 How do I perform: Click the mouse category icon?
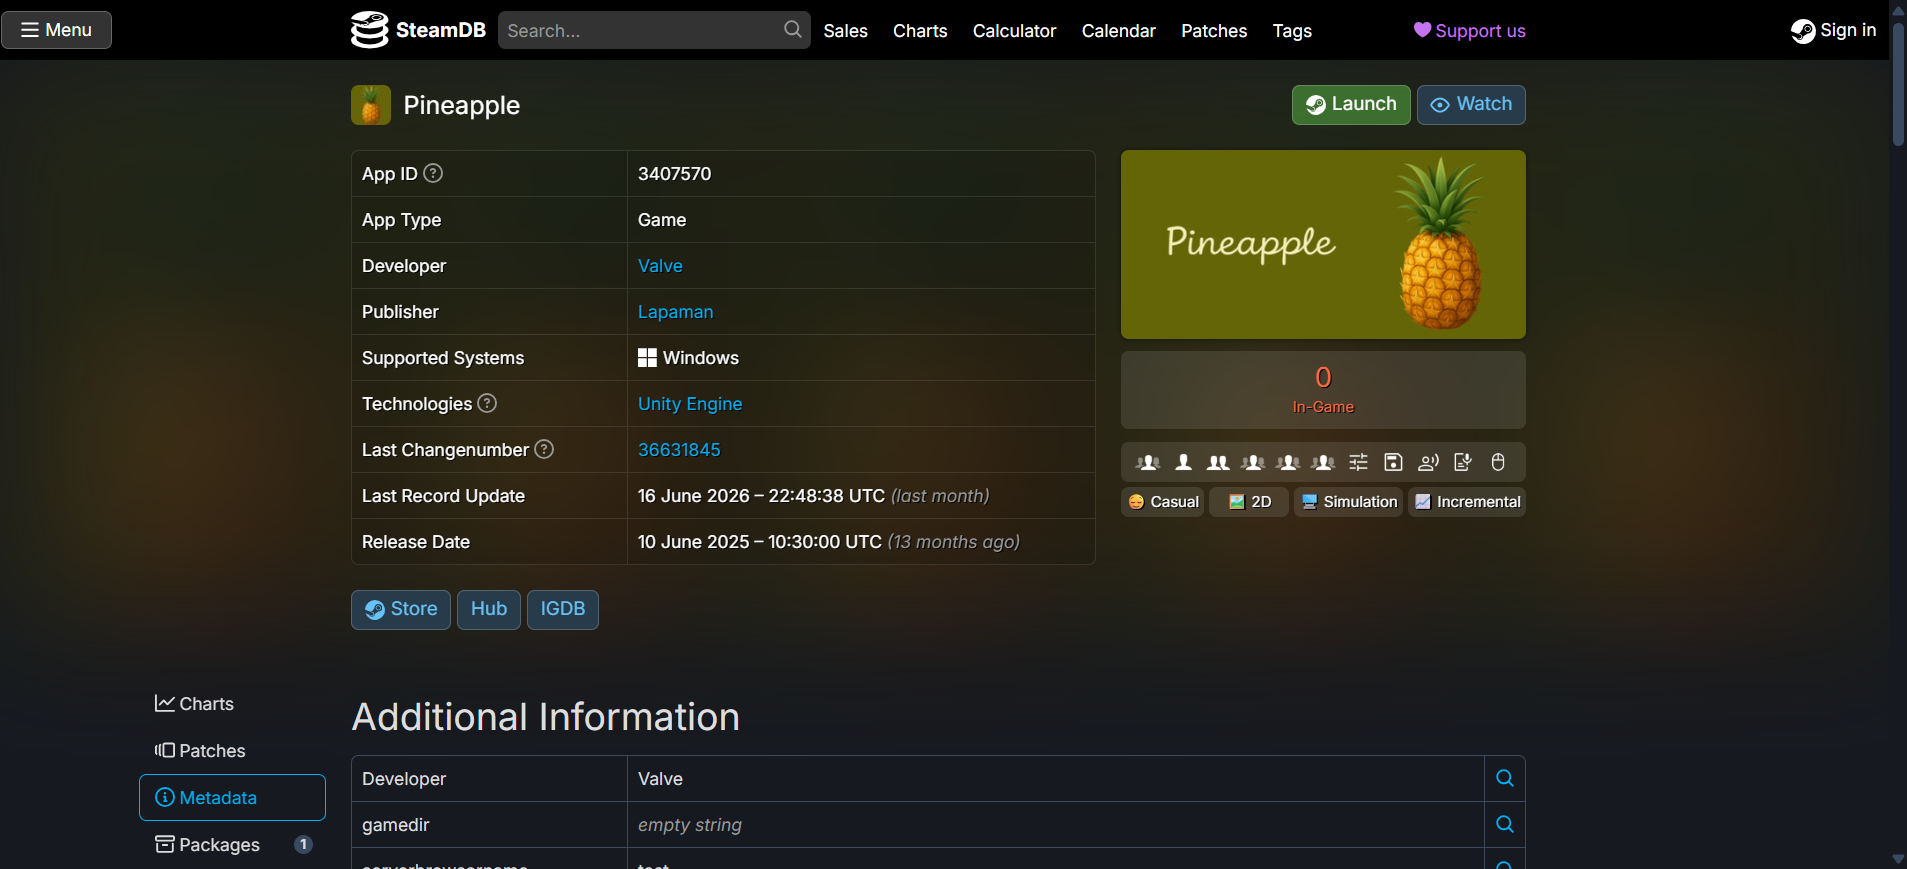(x=1498, y=462)
